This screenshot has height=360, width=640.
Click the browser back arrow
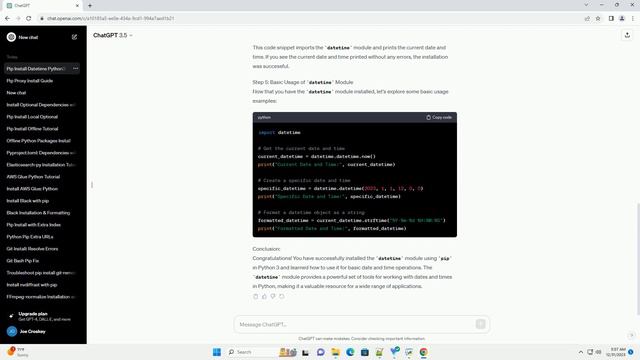click(x=7, y=18)
